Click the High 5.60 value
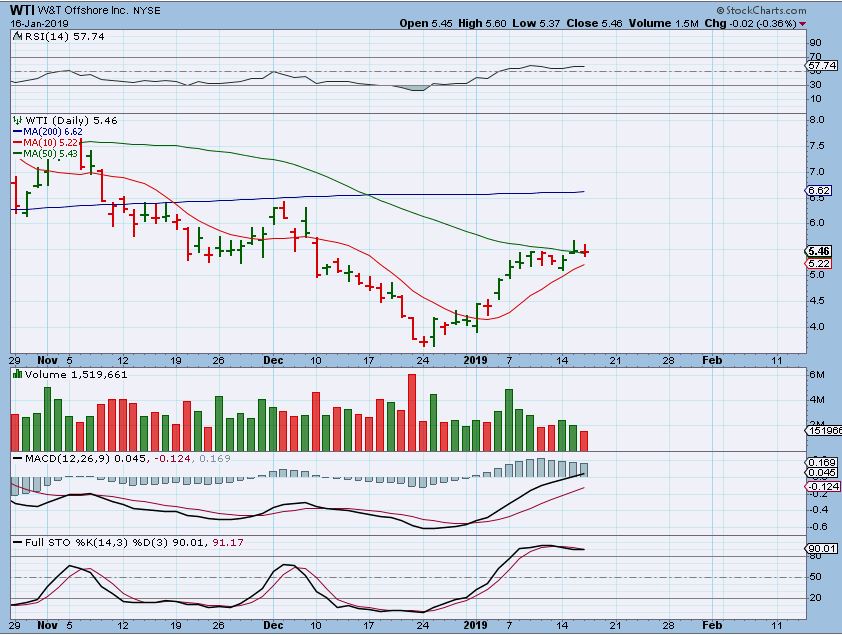Screen dimensions: 842x636 pyautogui.click(x=482, y=24)
